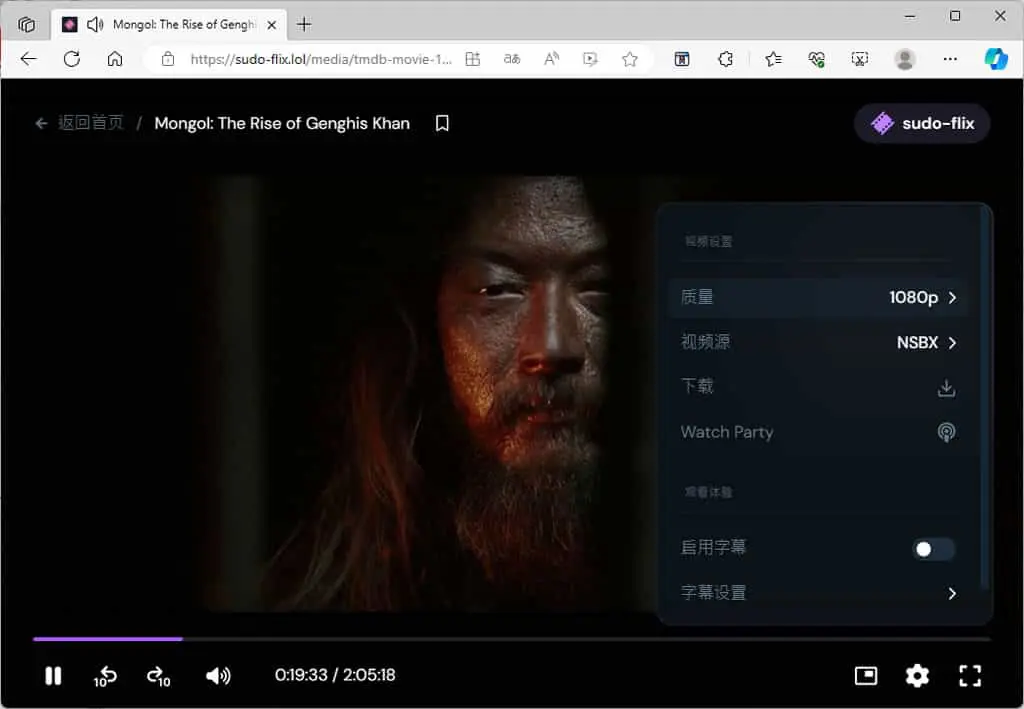Skip forward 10 seconds
This screenshot has width=1024, height=709.
(159, 676)
